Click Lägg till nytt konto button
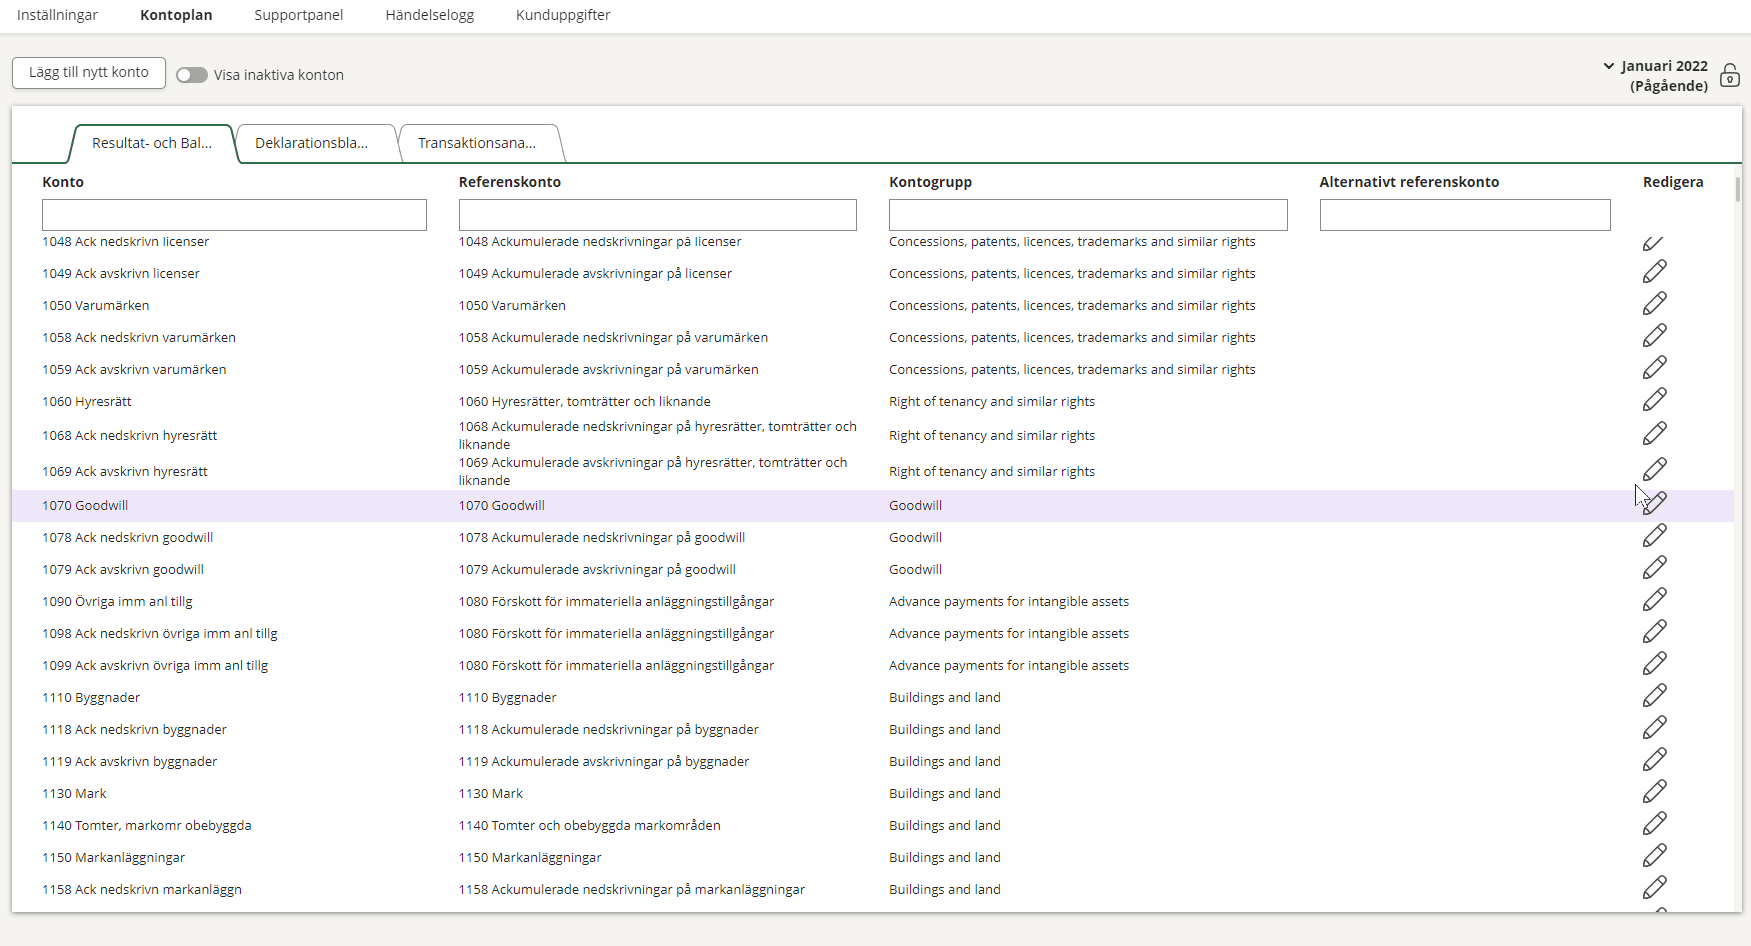This screenshot has width=1751, height=946. point(89,73)
